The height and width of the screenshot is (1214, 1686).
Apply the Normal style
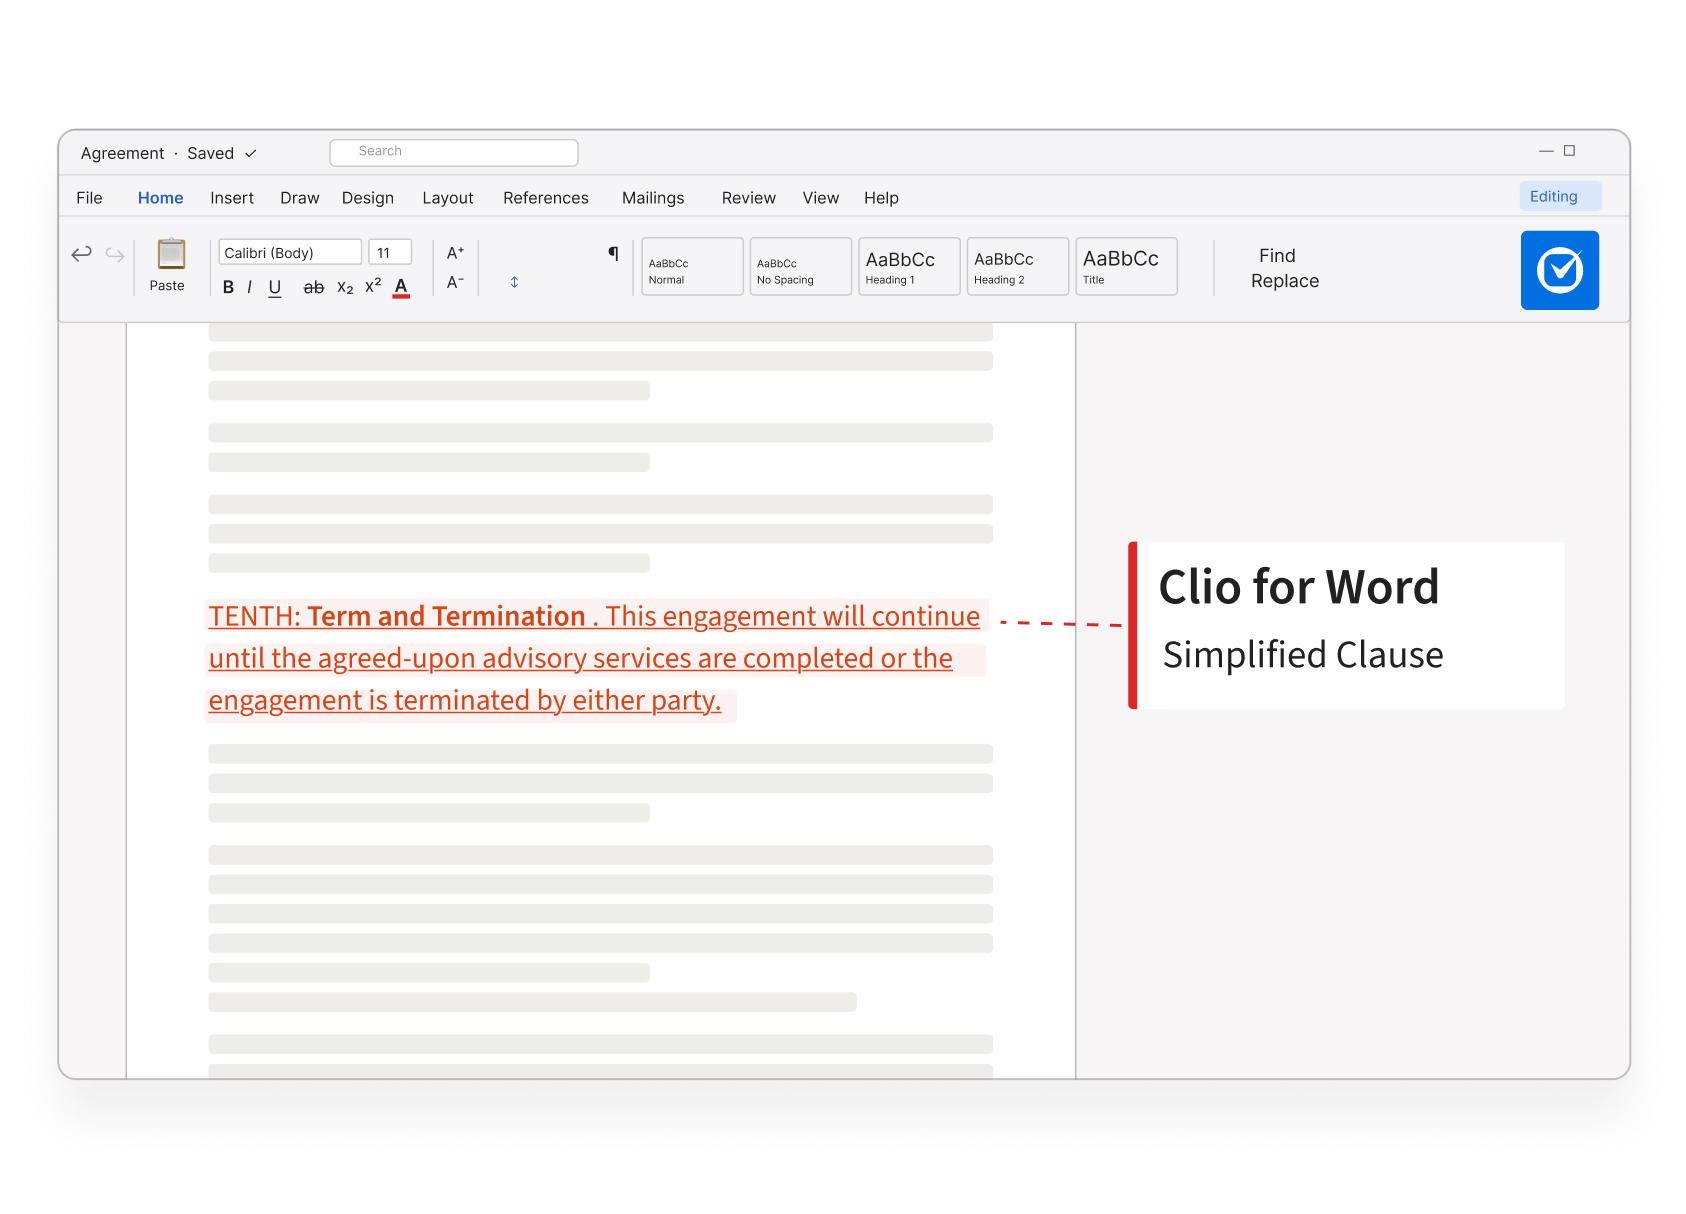(692, 266)
